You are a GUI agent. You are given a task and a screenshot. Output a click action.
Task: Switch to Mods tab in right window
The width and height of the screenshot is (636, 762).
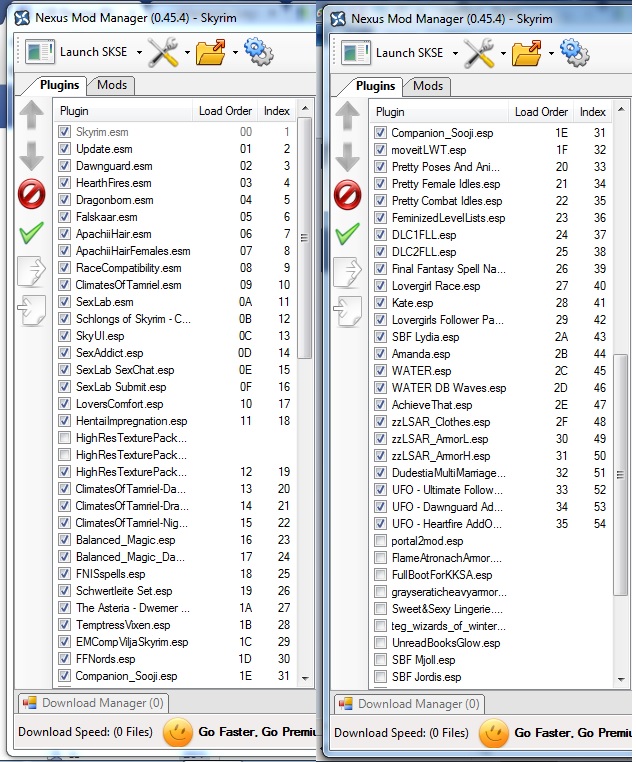click(x=428, y=86)
